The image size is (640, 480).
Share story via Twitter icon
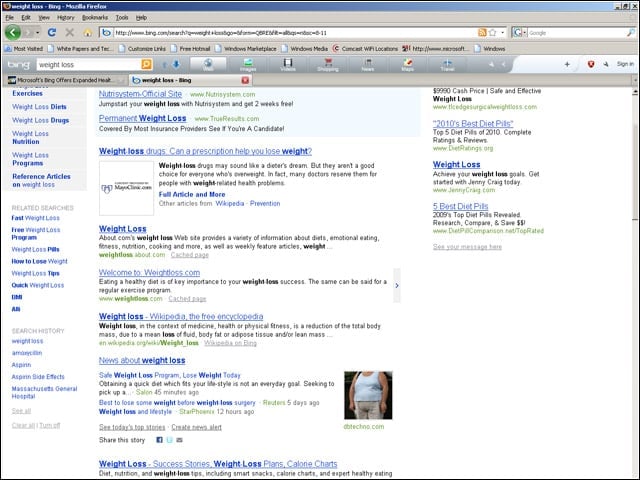[169, 440]
